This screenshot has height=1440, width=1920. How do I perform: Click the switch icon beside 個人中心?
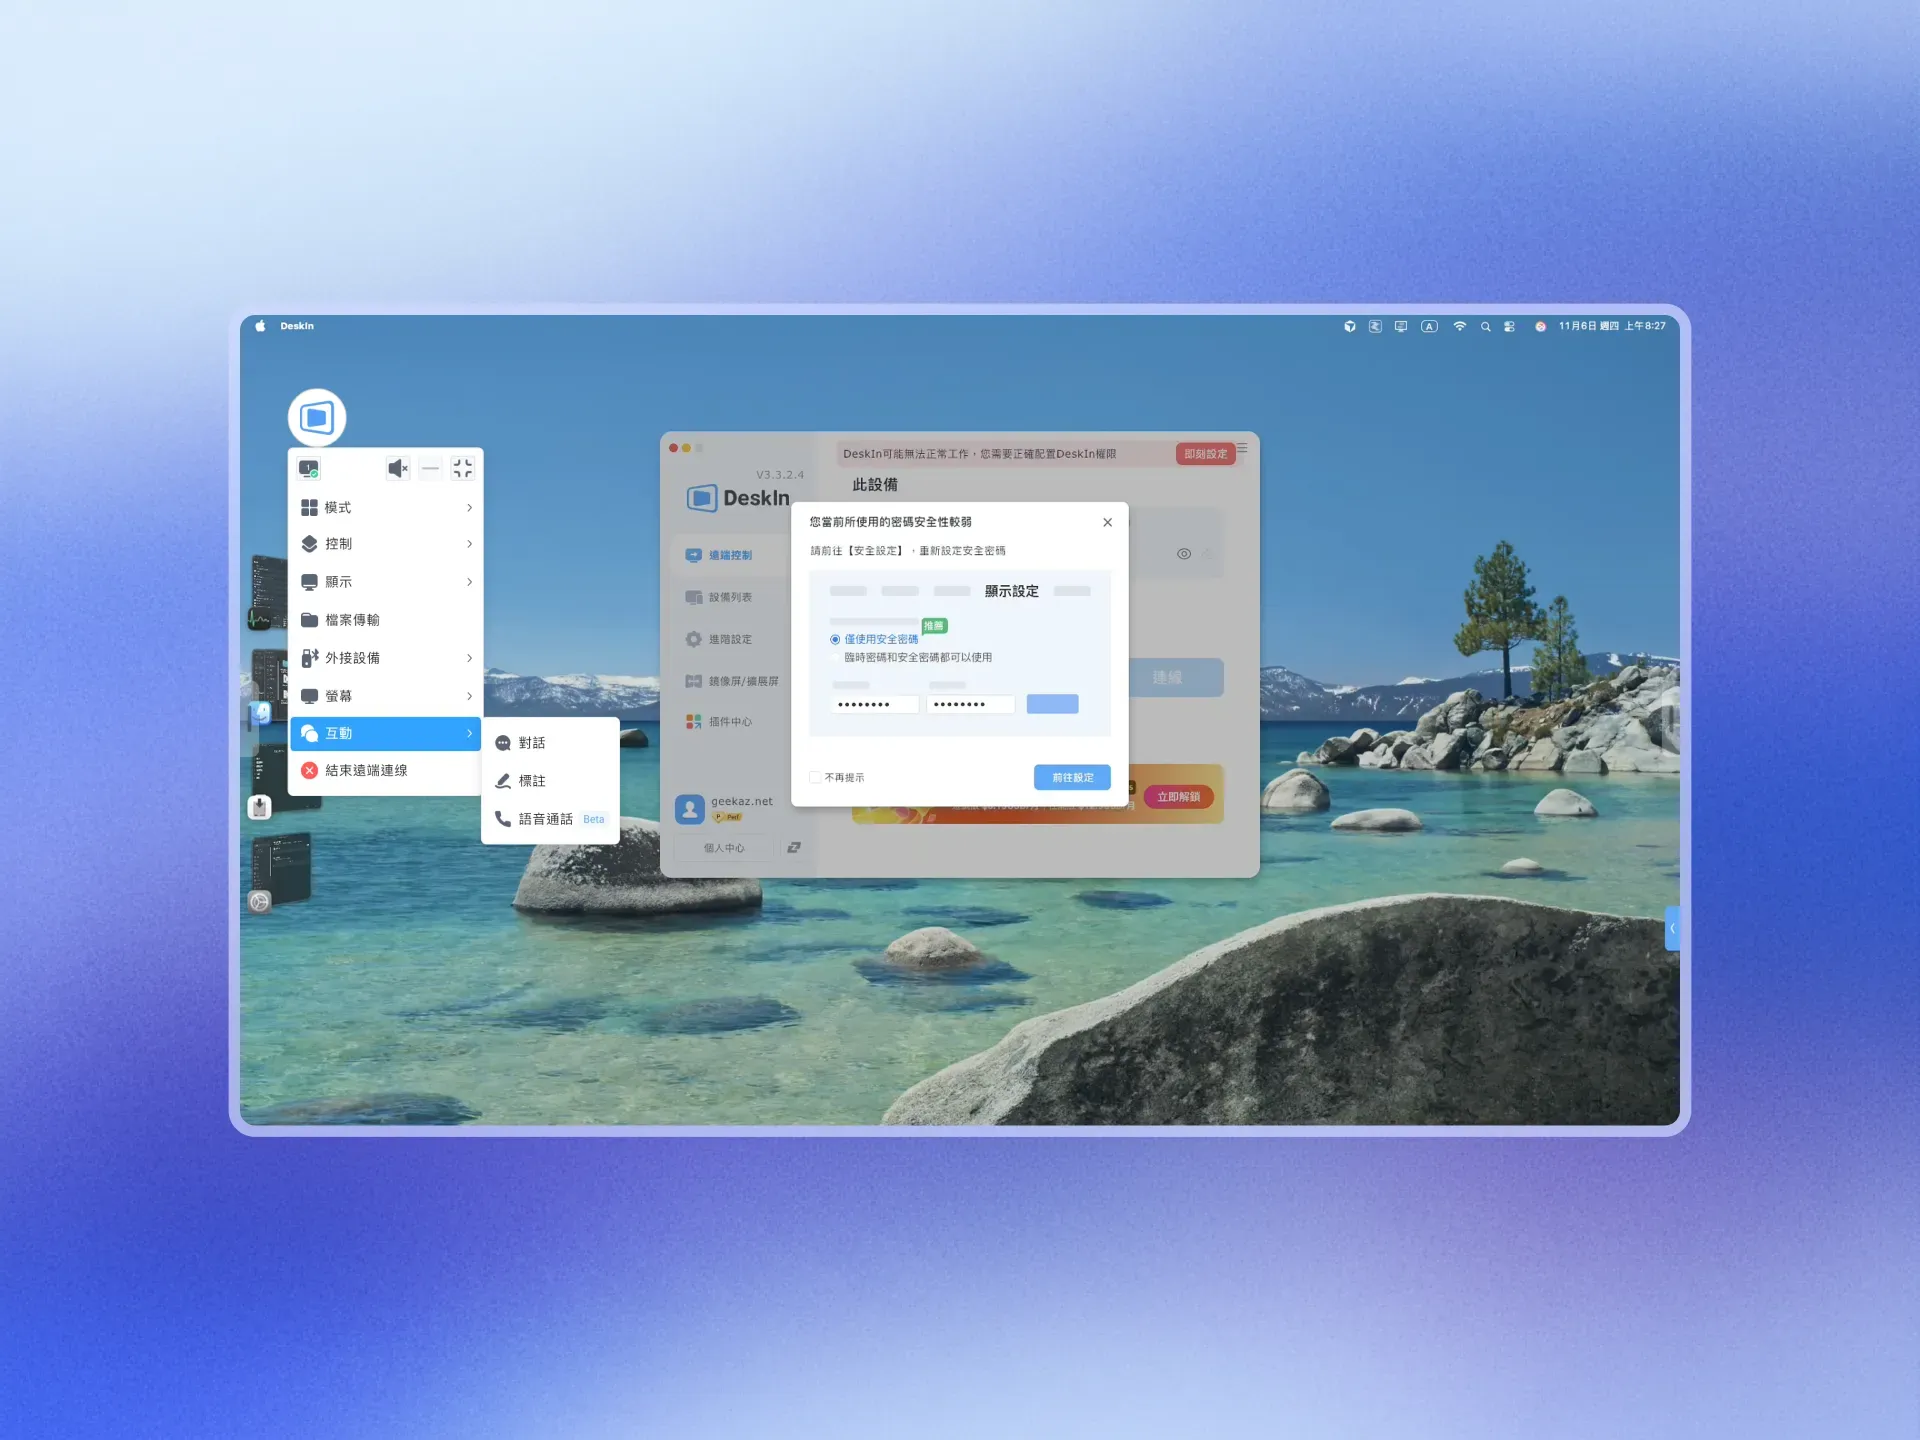coord(794,848)
